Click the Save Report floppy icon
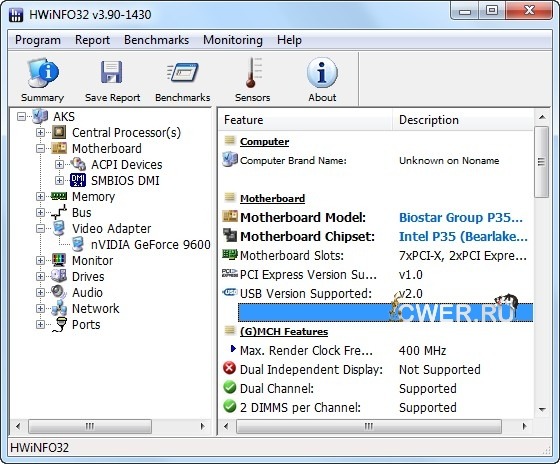 tap(112, 72)
